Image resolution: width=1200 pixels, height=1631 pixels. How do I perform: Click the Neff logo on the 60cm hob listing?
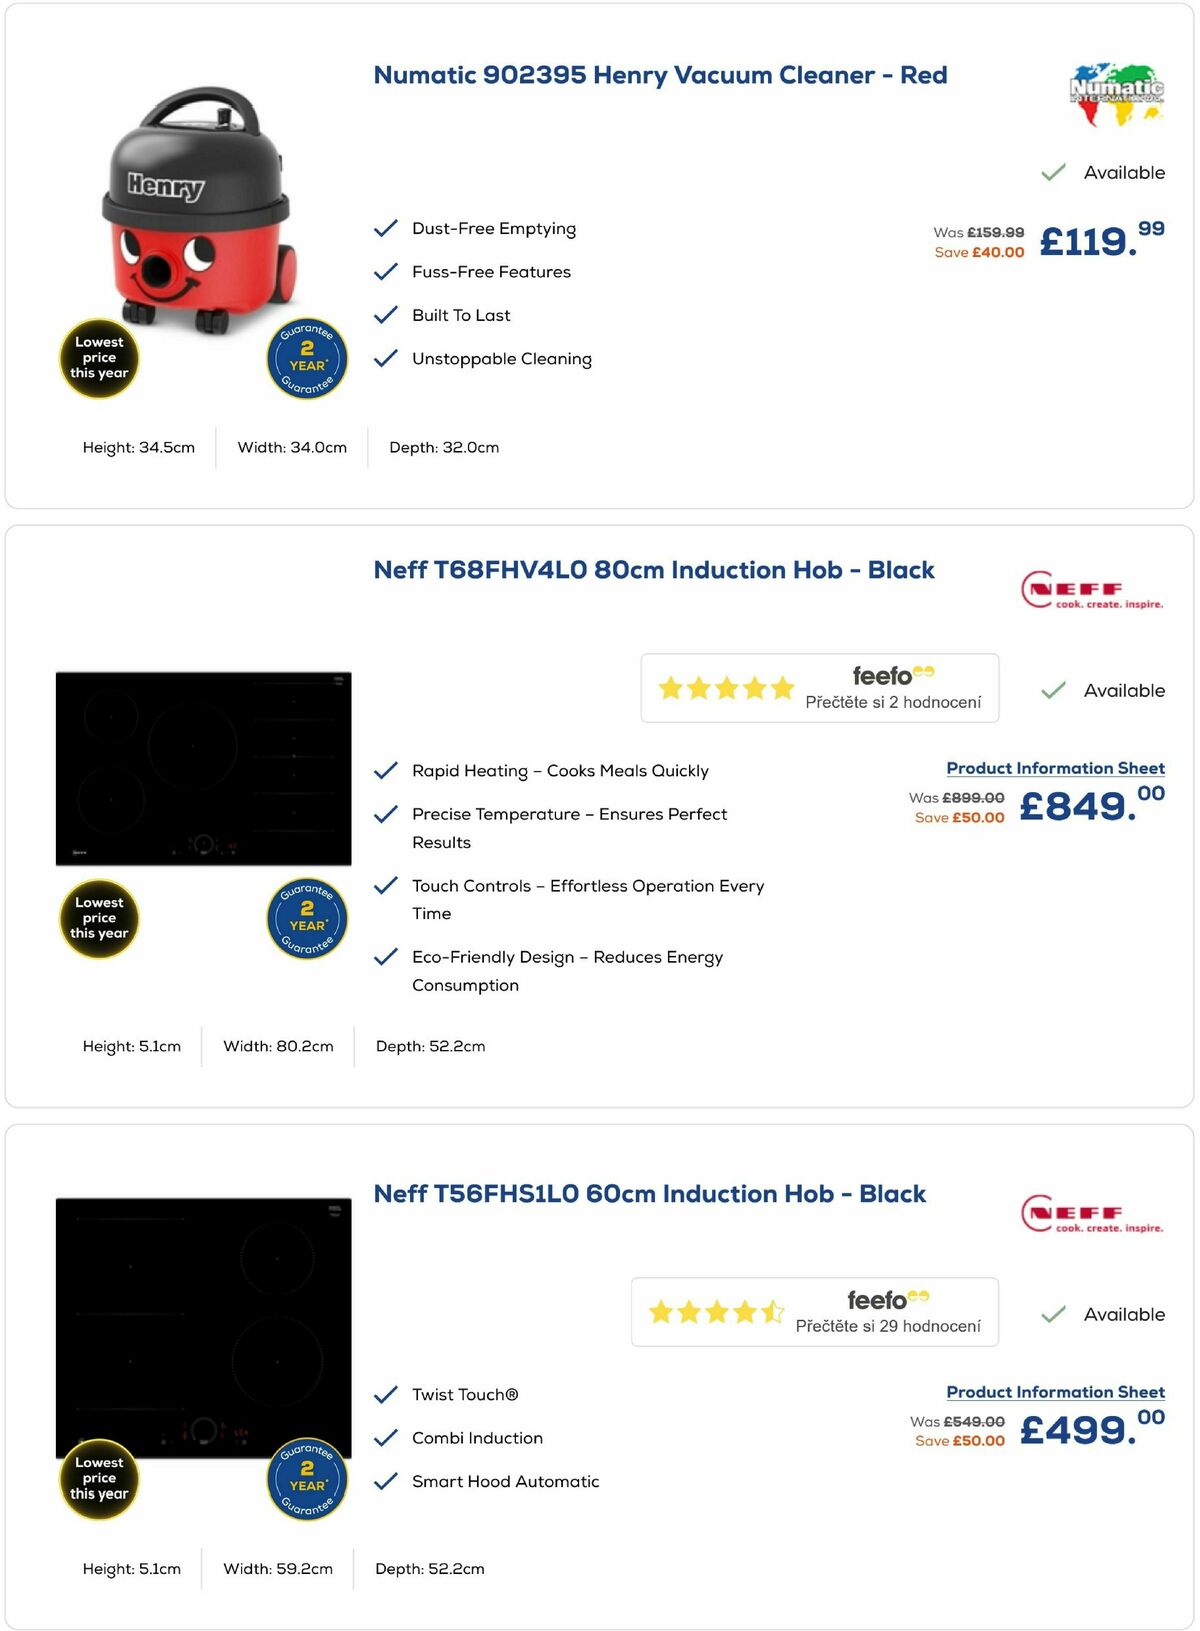click(x=1092, y=1212)
